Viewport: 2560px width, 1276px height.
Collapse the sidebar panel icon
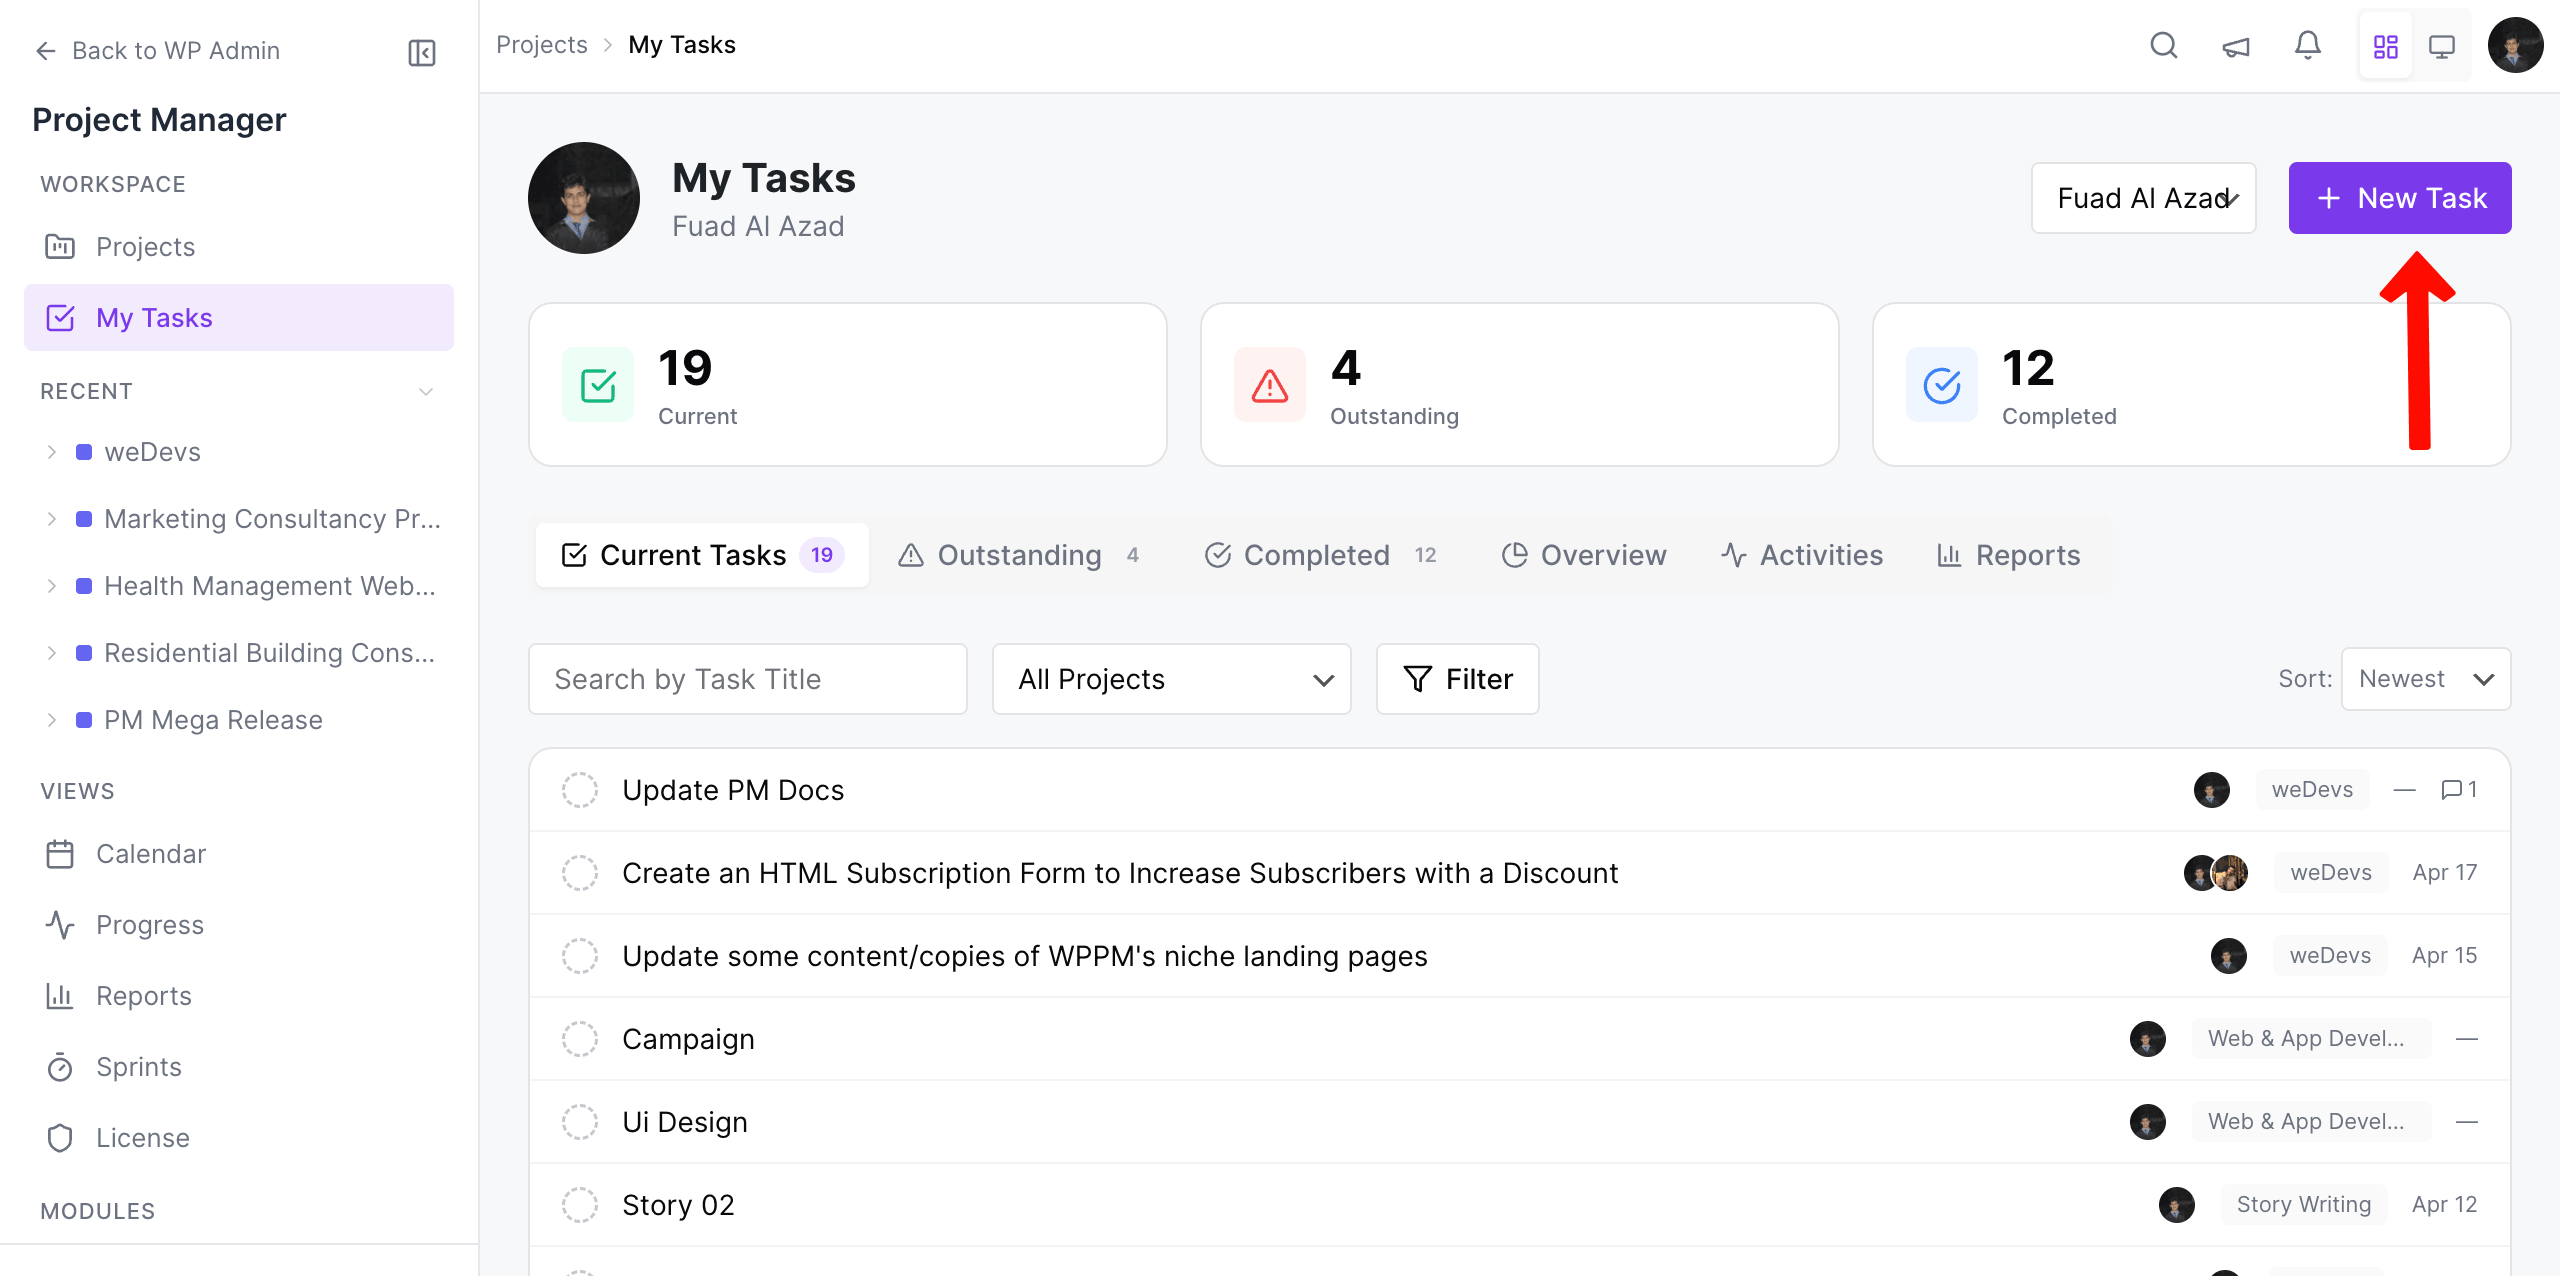pos(422,52)
